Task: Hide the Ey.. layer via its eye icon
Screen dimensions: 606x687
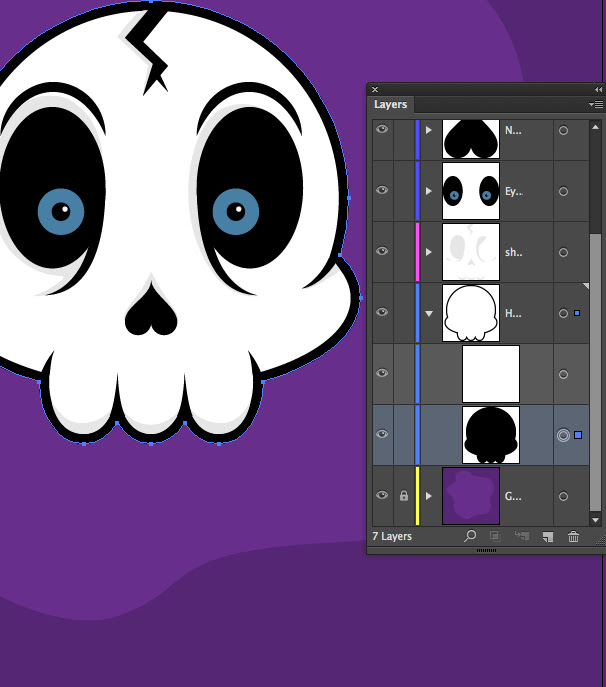Action: (x=382, y=190)
